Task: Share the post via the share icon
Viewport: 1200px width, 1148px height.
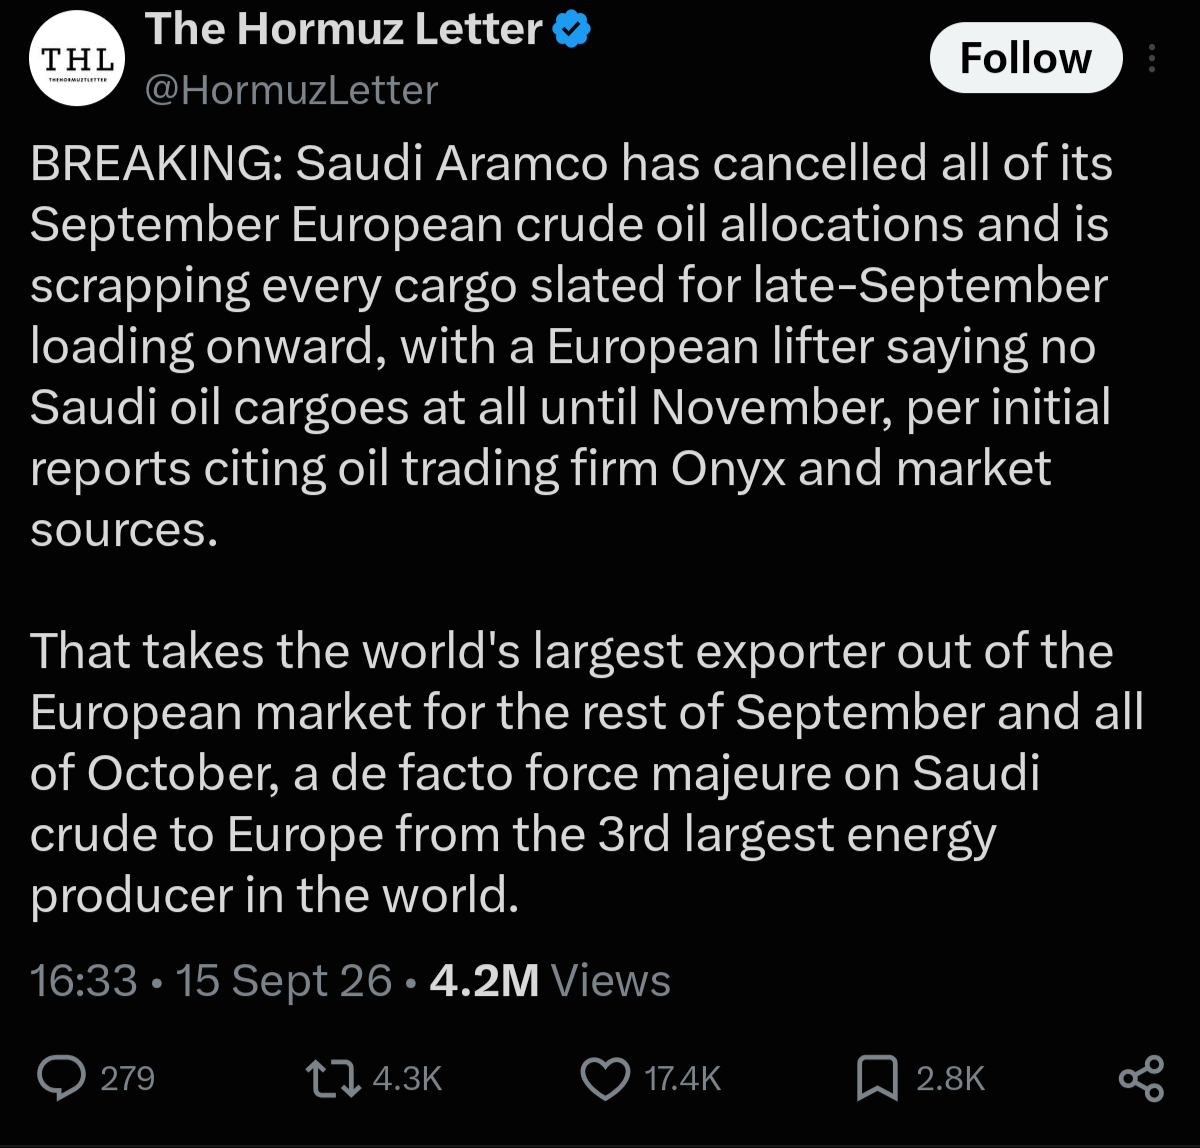Action: coord(1141,1078)
